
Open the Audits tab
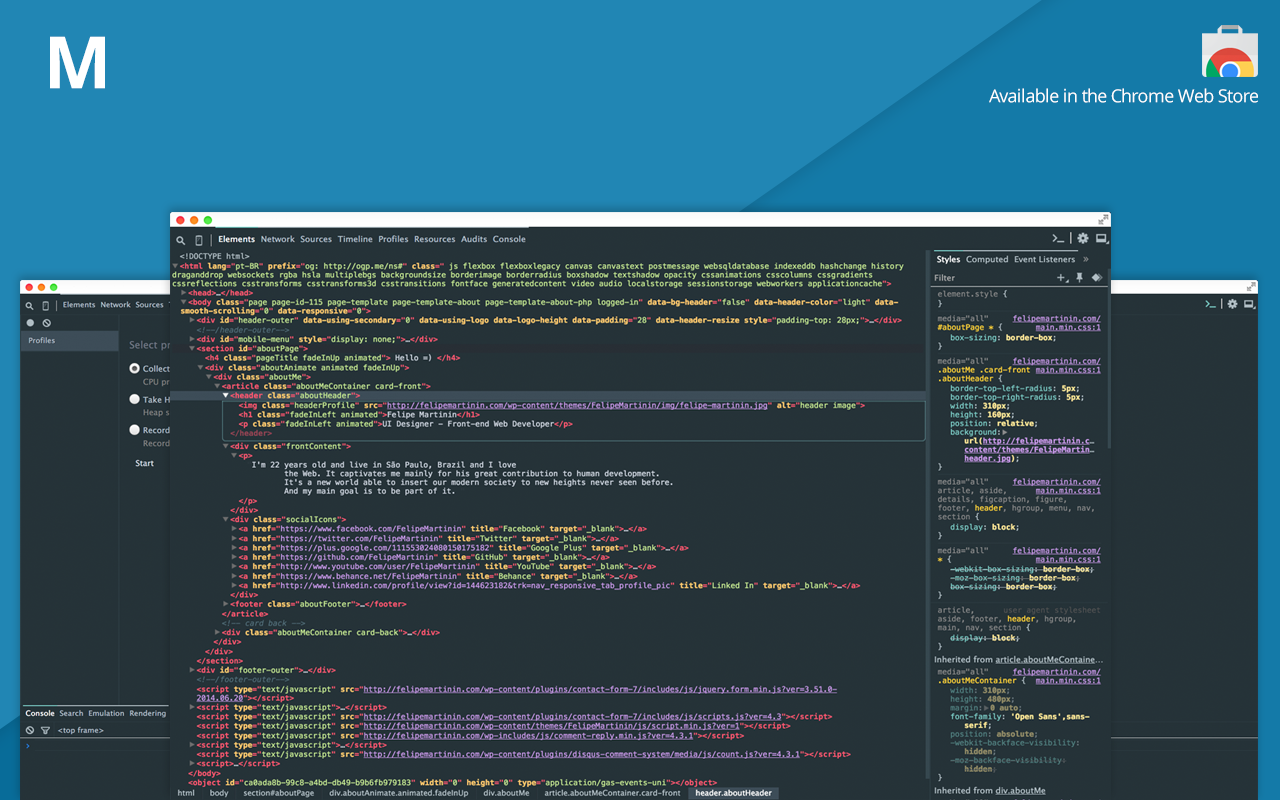pyautogui.click(x=474, y=239)
